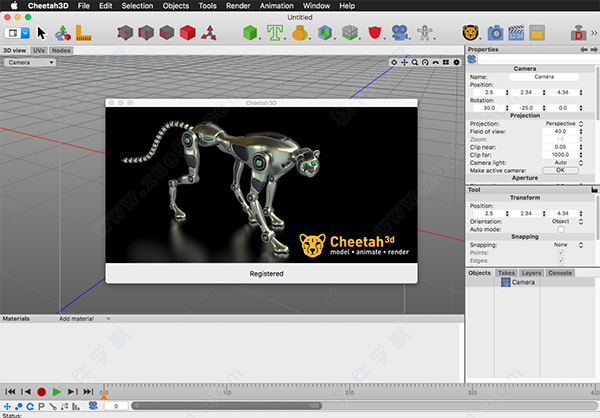
Task: Open viewport gear settings icon
Action: coord(457,62)
